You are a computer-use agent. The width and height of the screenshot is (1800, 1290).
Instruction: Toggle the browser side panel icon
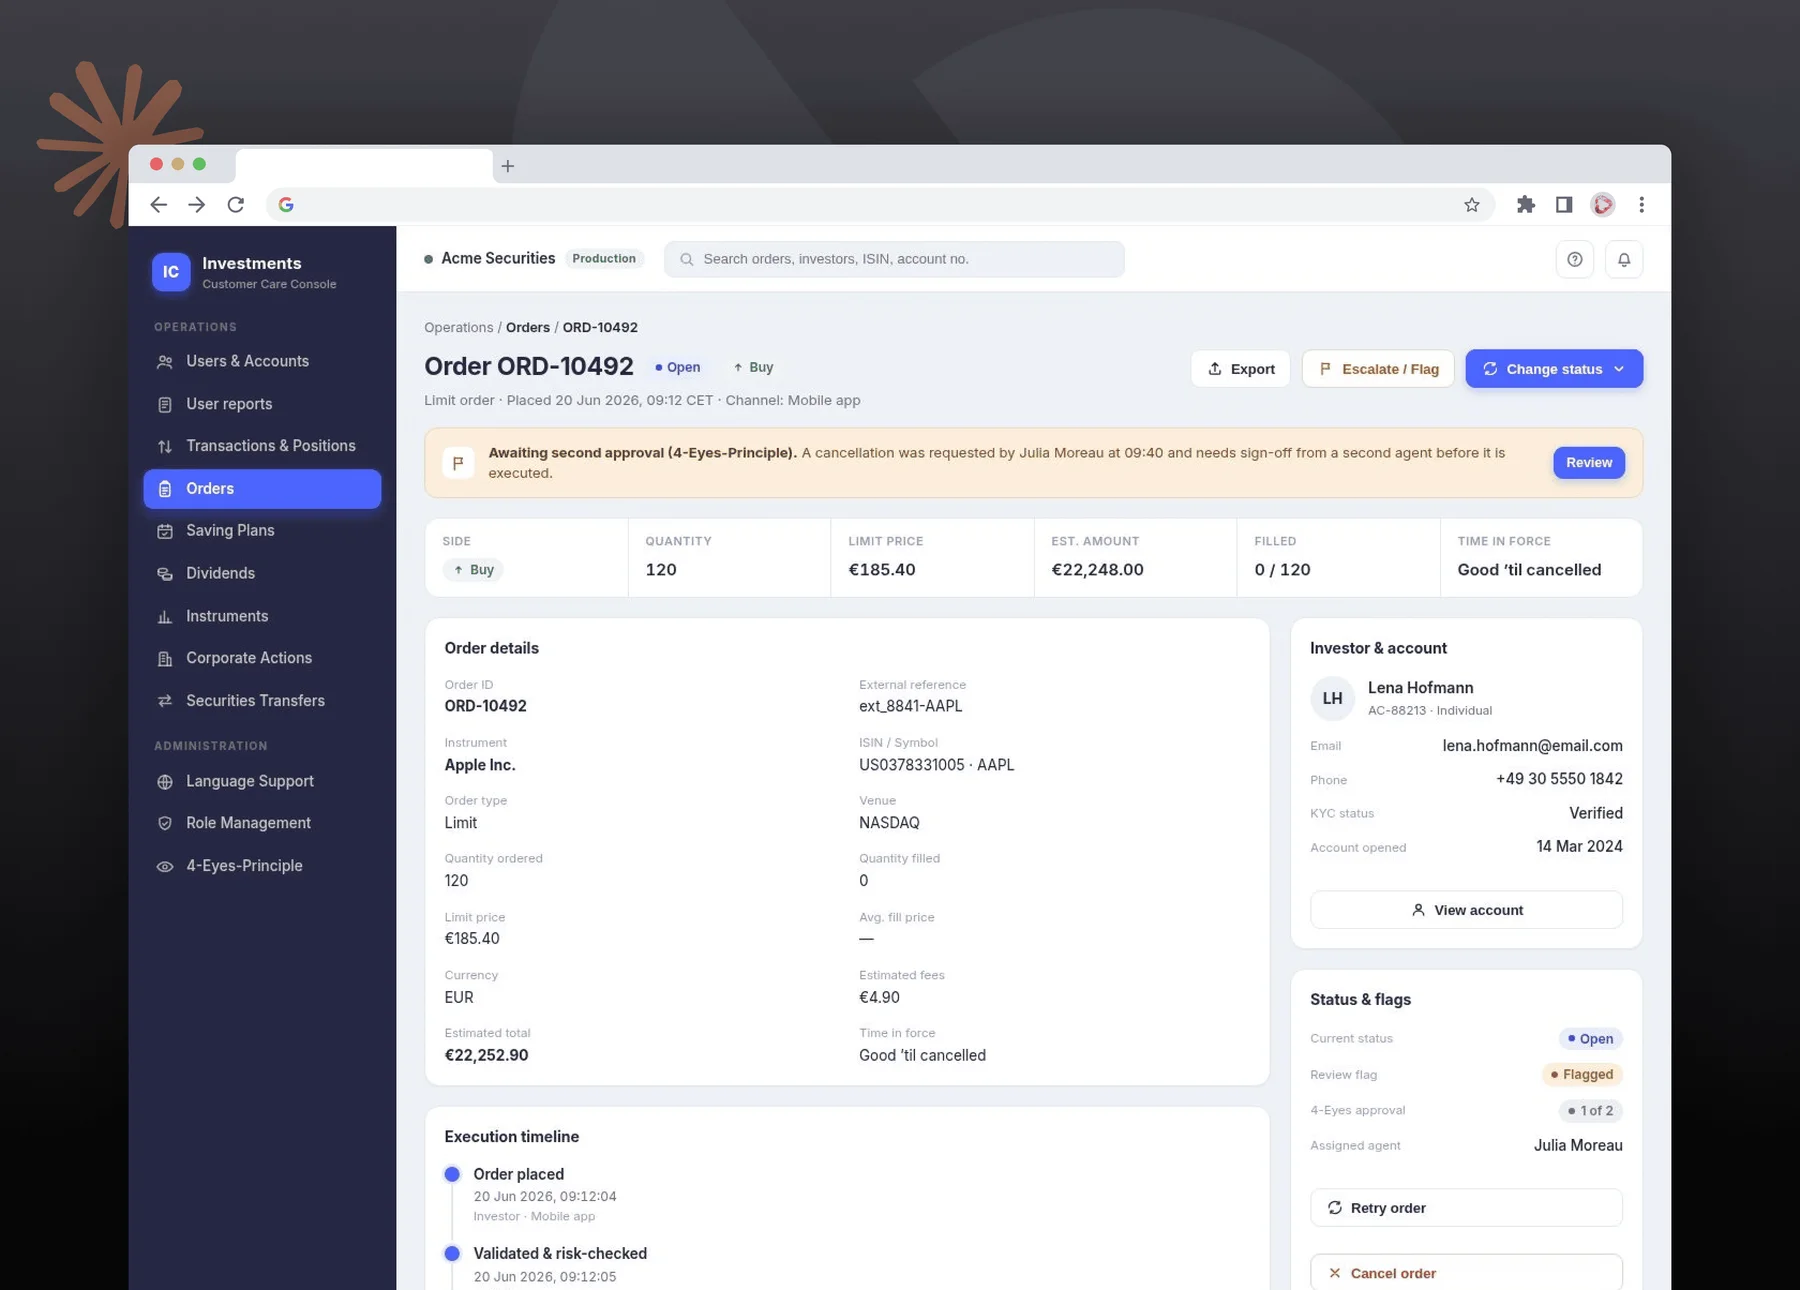click(1564, 205)
